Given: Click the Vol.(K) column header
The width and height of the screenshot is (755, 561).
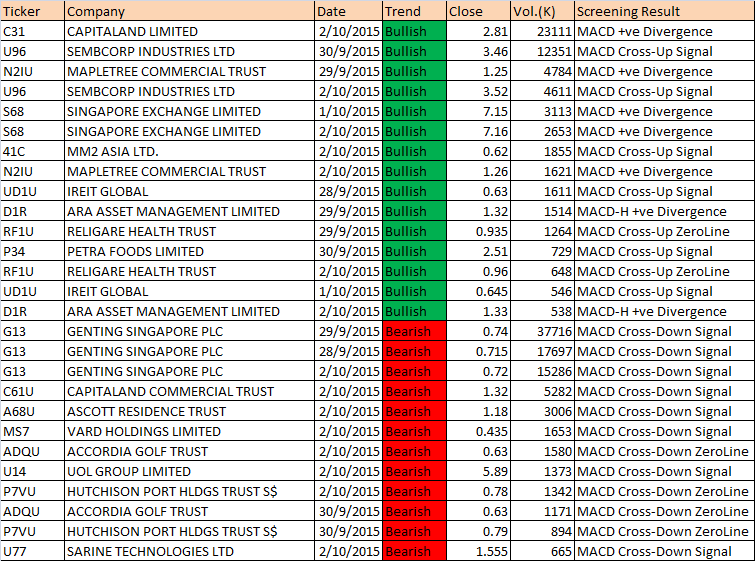Looking at the screenshot, I should [542, 11].
